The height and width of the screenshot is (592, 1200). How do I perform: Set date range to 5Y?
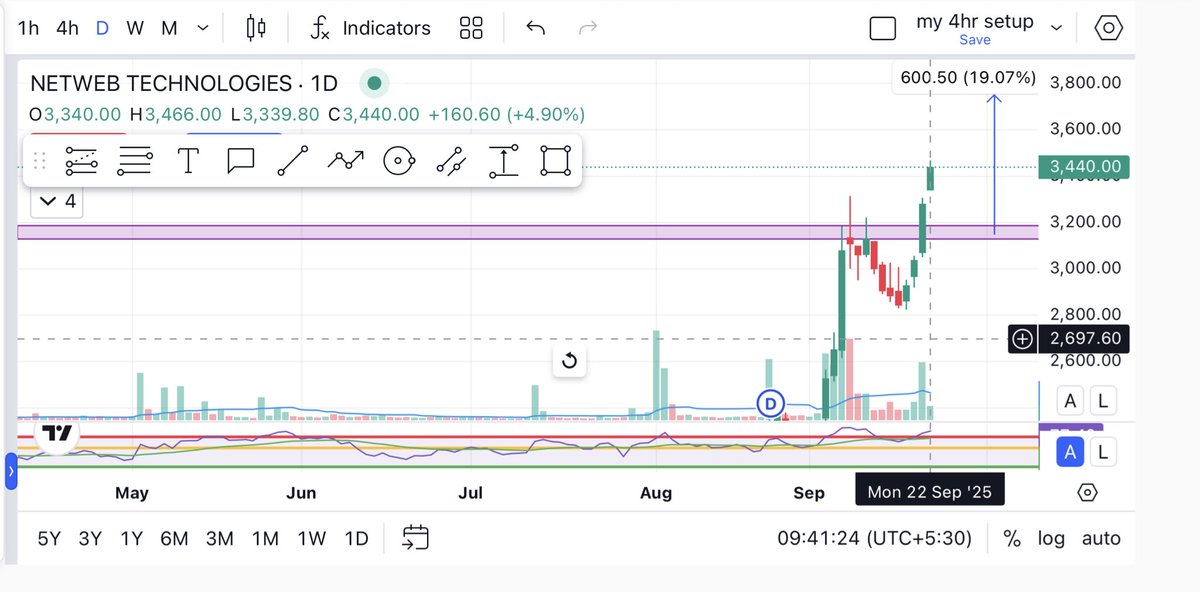(49, 539)
